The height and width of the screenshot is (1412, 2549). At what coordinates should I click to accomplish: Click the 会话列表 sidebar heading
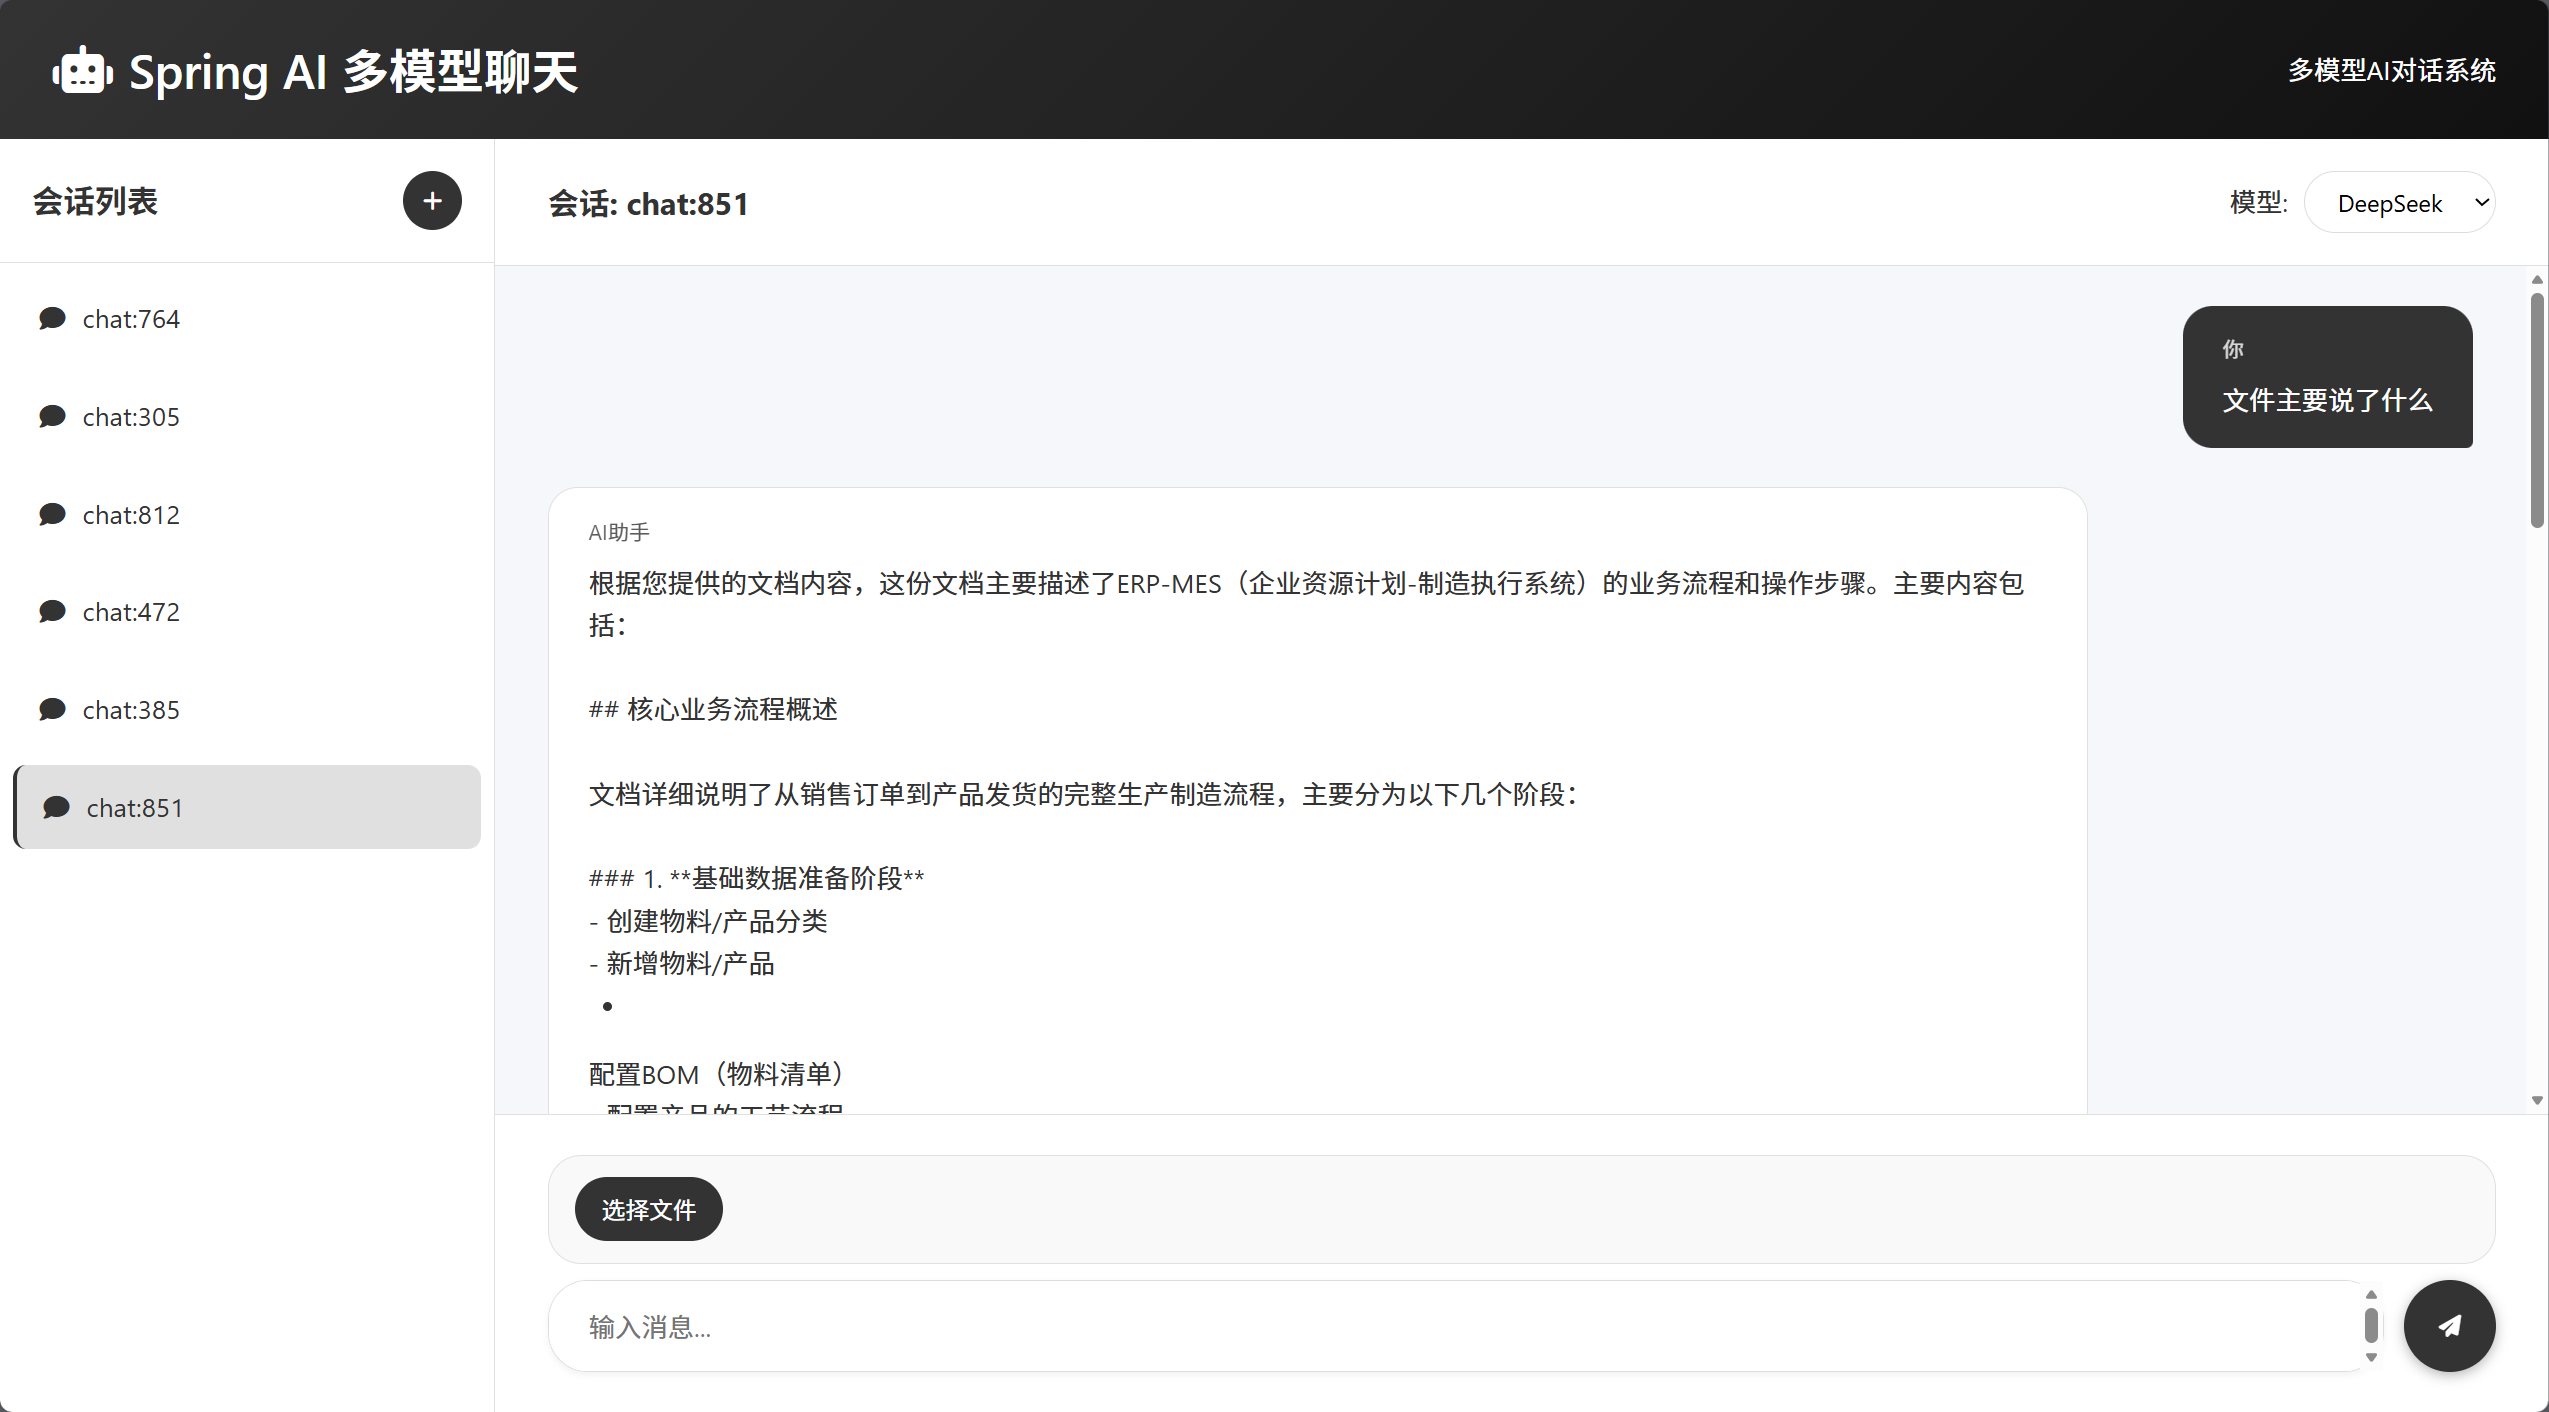click(96, 200)
